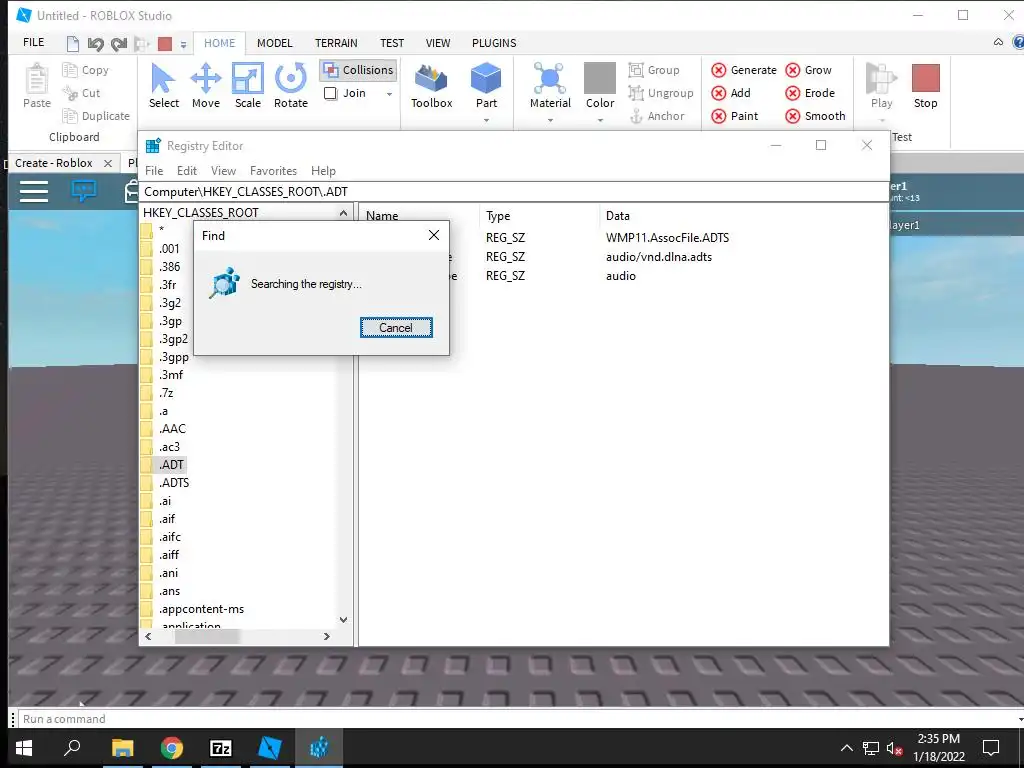Select the Create - Roblox document tab
The image size is (1024, 768).
pos(54,163)
